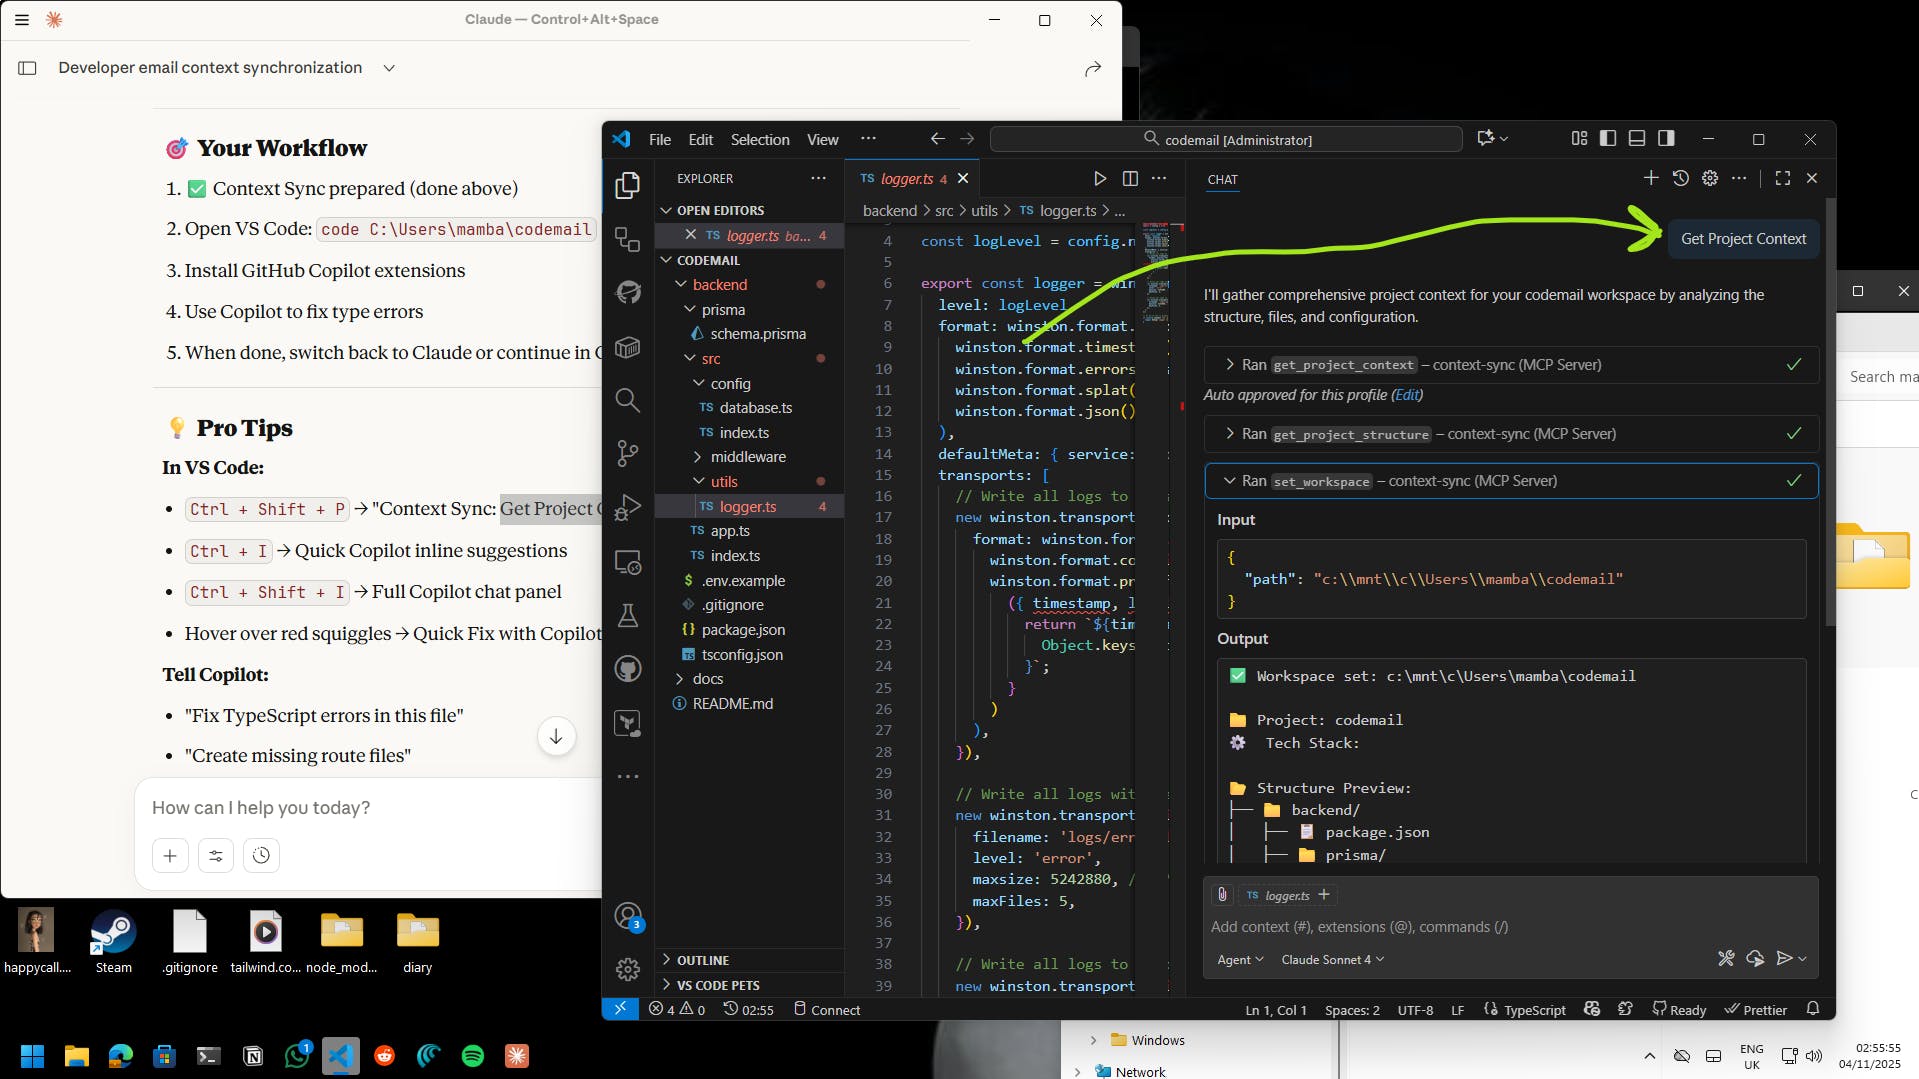Open the Windows Start menu
The image size is (1919, 1079).
pos(32,1055)
